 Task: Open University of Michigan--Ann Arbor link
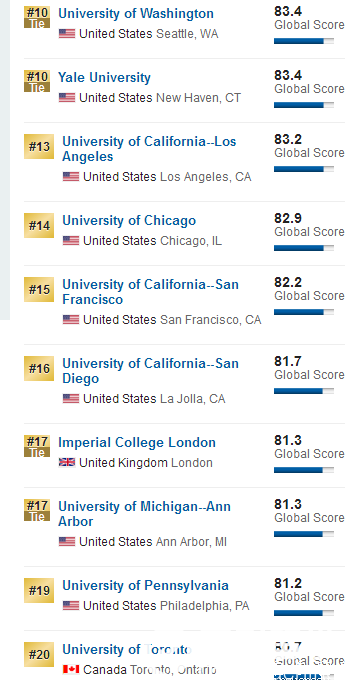click(x=144, y=514)
